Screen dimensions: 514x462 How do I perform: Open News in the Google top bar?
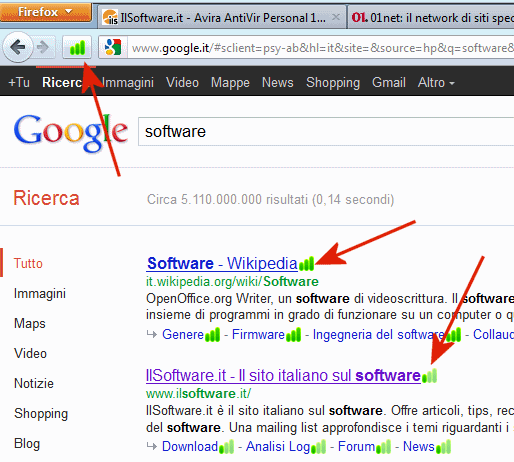point(278,82)
